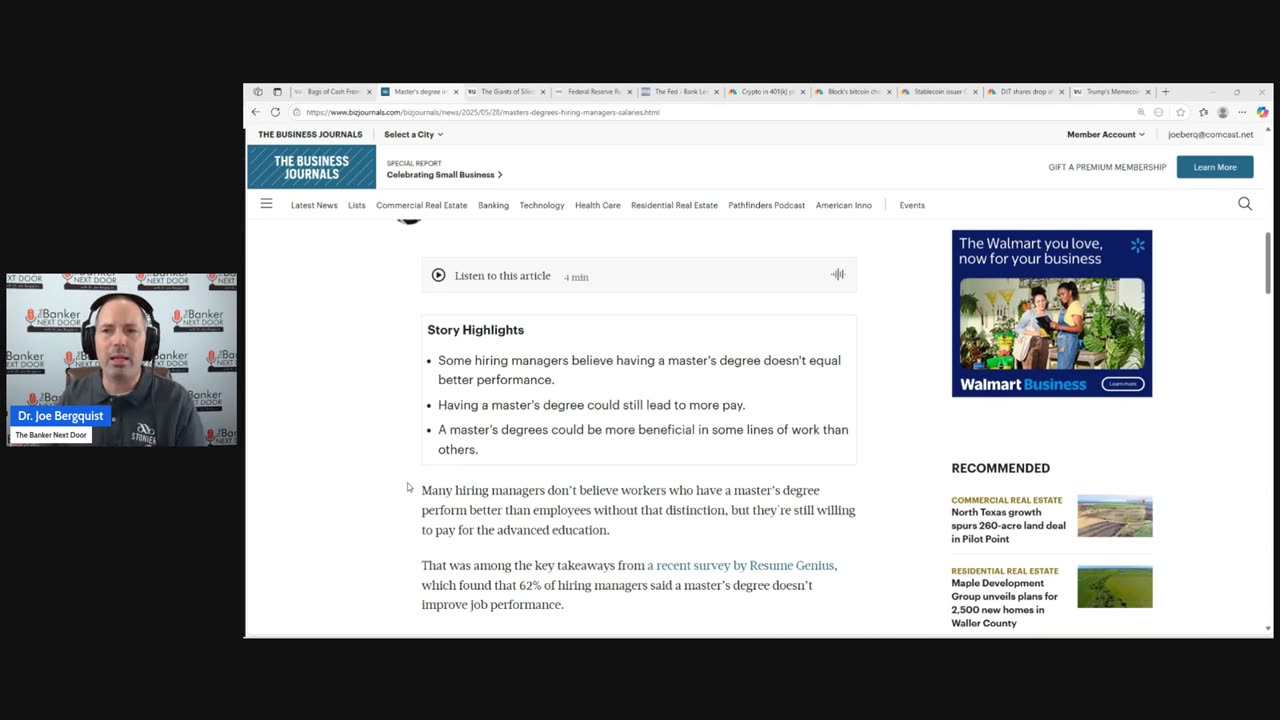The width and height of the screenshot is (1280, 720).
Task: Open North Texas growth article
Action: [1008, 526]
